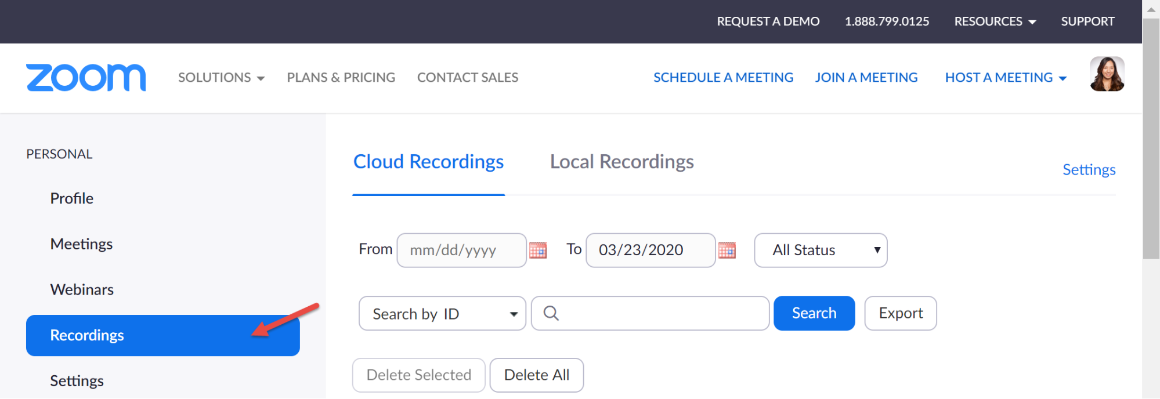Open the All Status dropdown

[x=820, y=250]
